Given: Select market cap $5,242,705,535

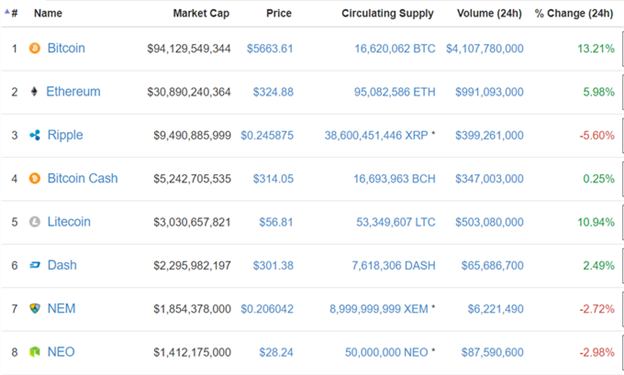Looking at the screenshot, I should (x=192, y=179).
